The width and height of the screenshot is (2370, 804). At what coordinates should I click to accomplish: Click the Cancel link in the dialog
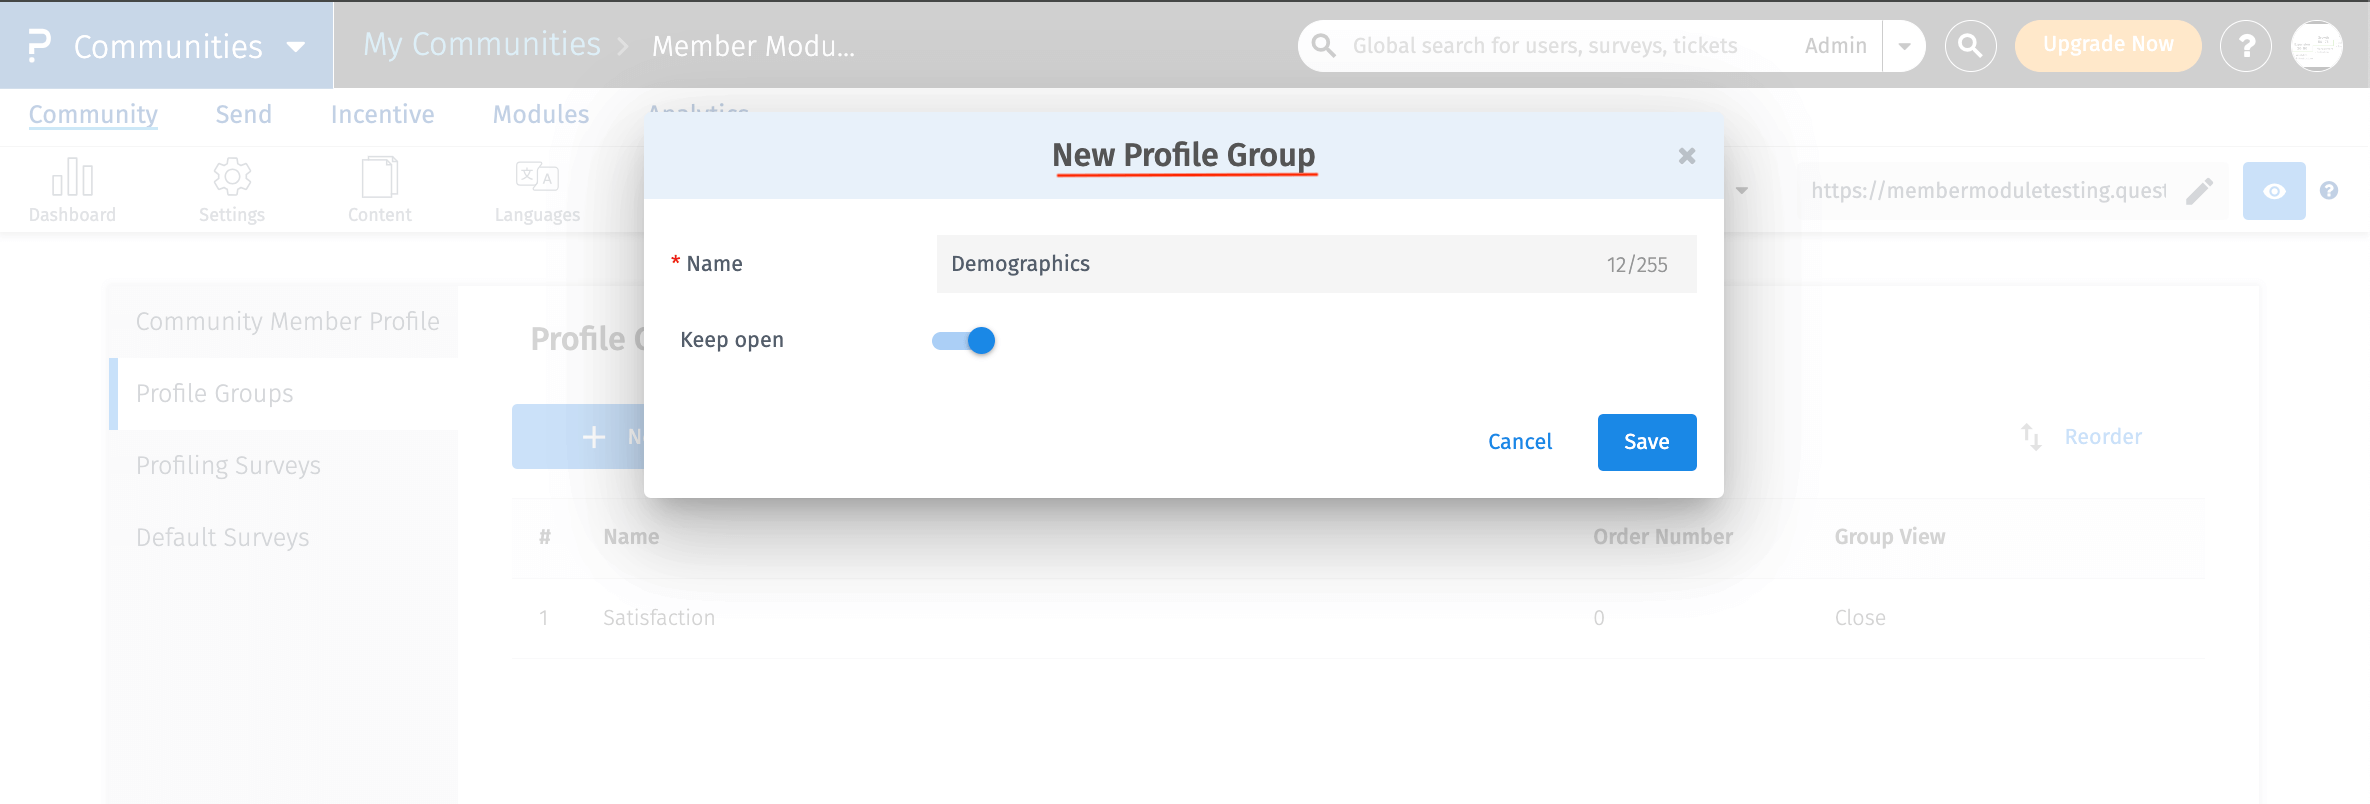click(1519, 441)
